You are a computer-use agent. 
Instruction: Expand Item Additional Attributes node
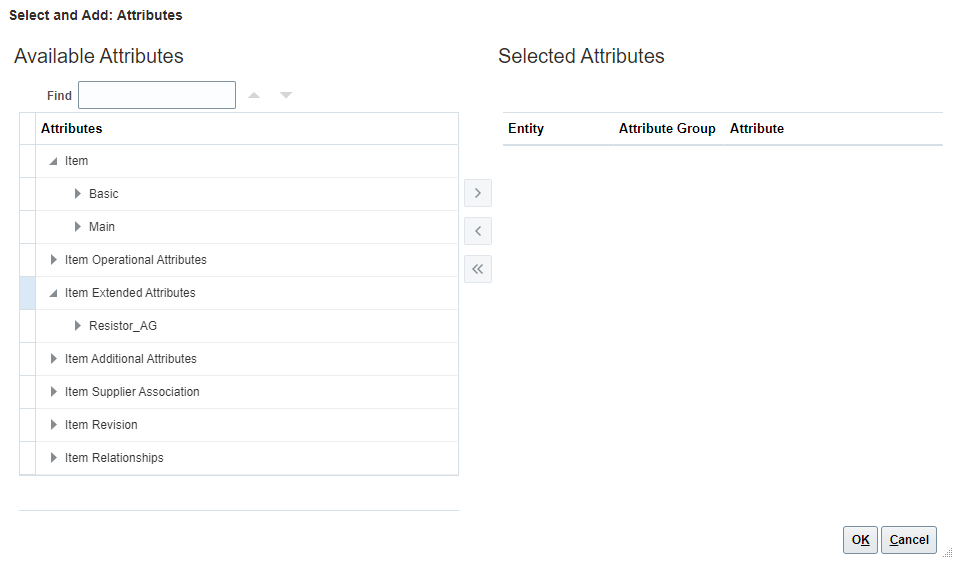(x=54, y=359)
